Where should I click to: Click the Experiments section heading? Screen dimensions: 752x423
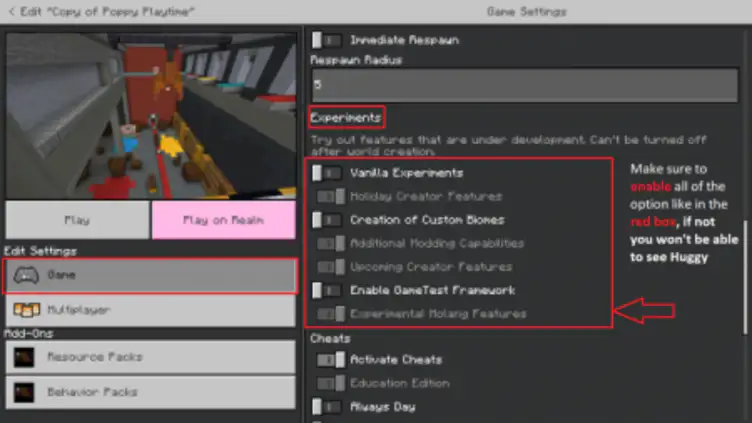[x=346, y=118]
